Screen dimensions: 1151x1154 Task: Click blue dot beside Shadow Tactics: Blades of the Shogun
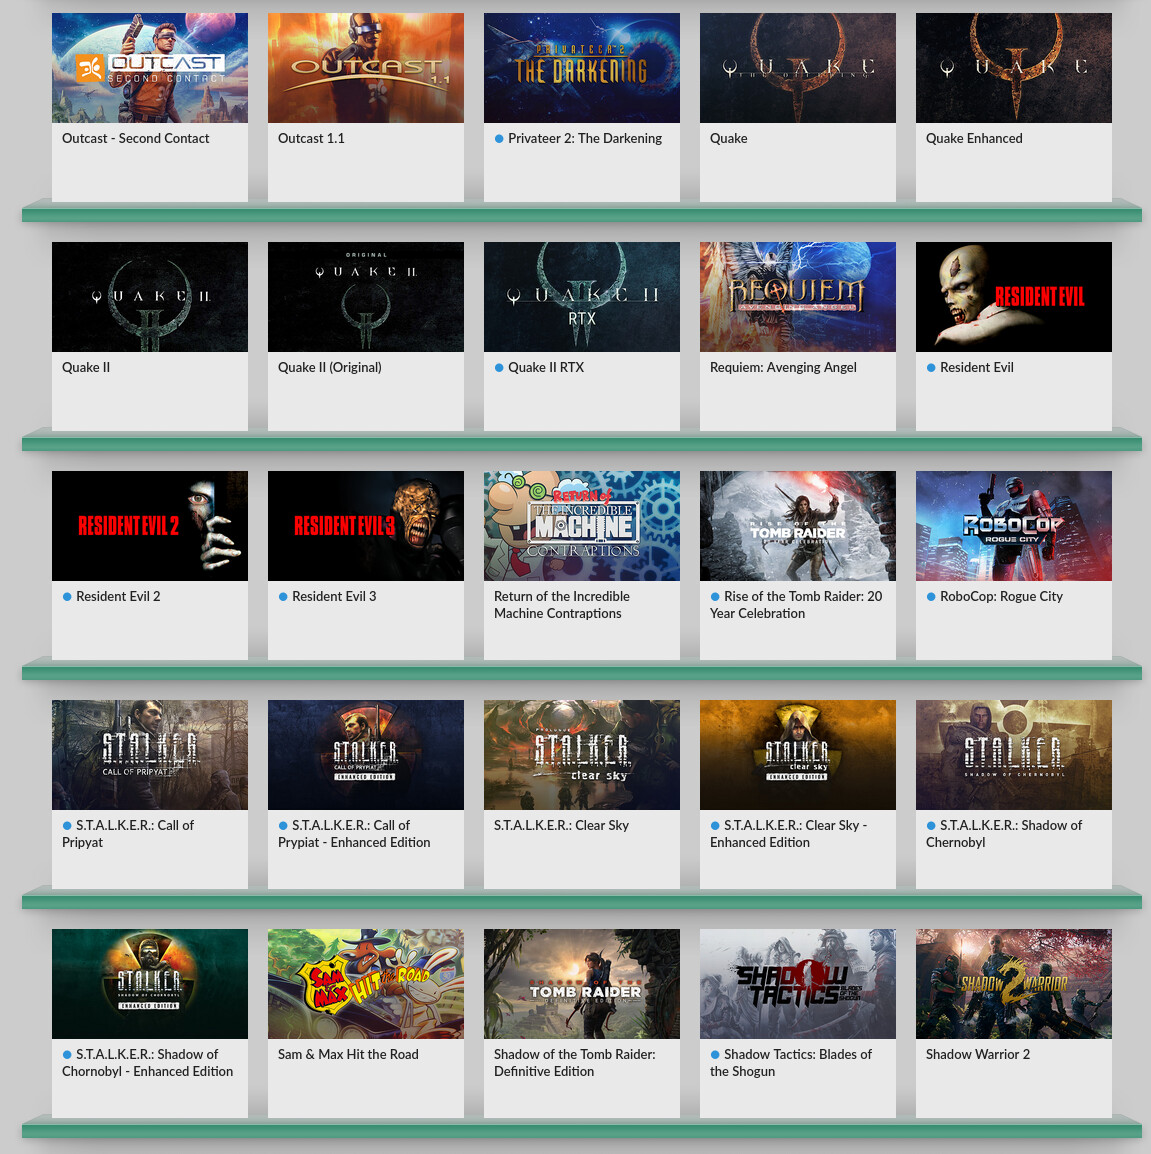pos(715,1055)
